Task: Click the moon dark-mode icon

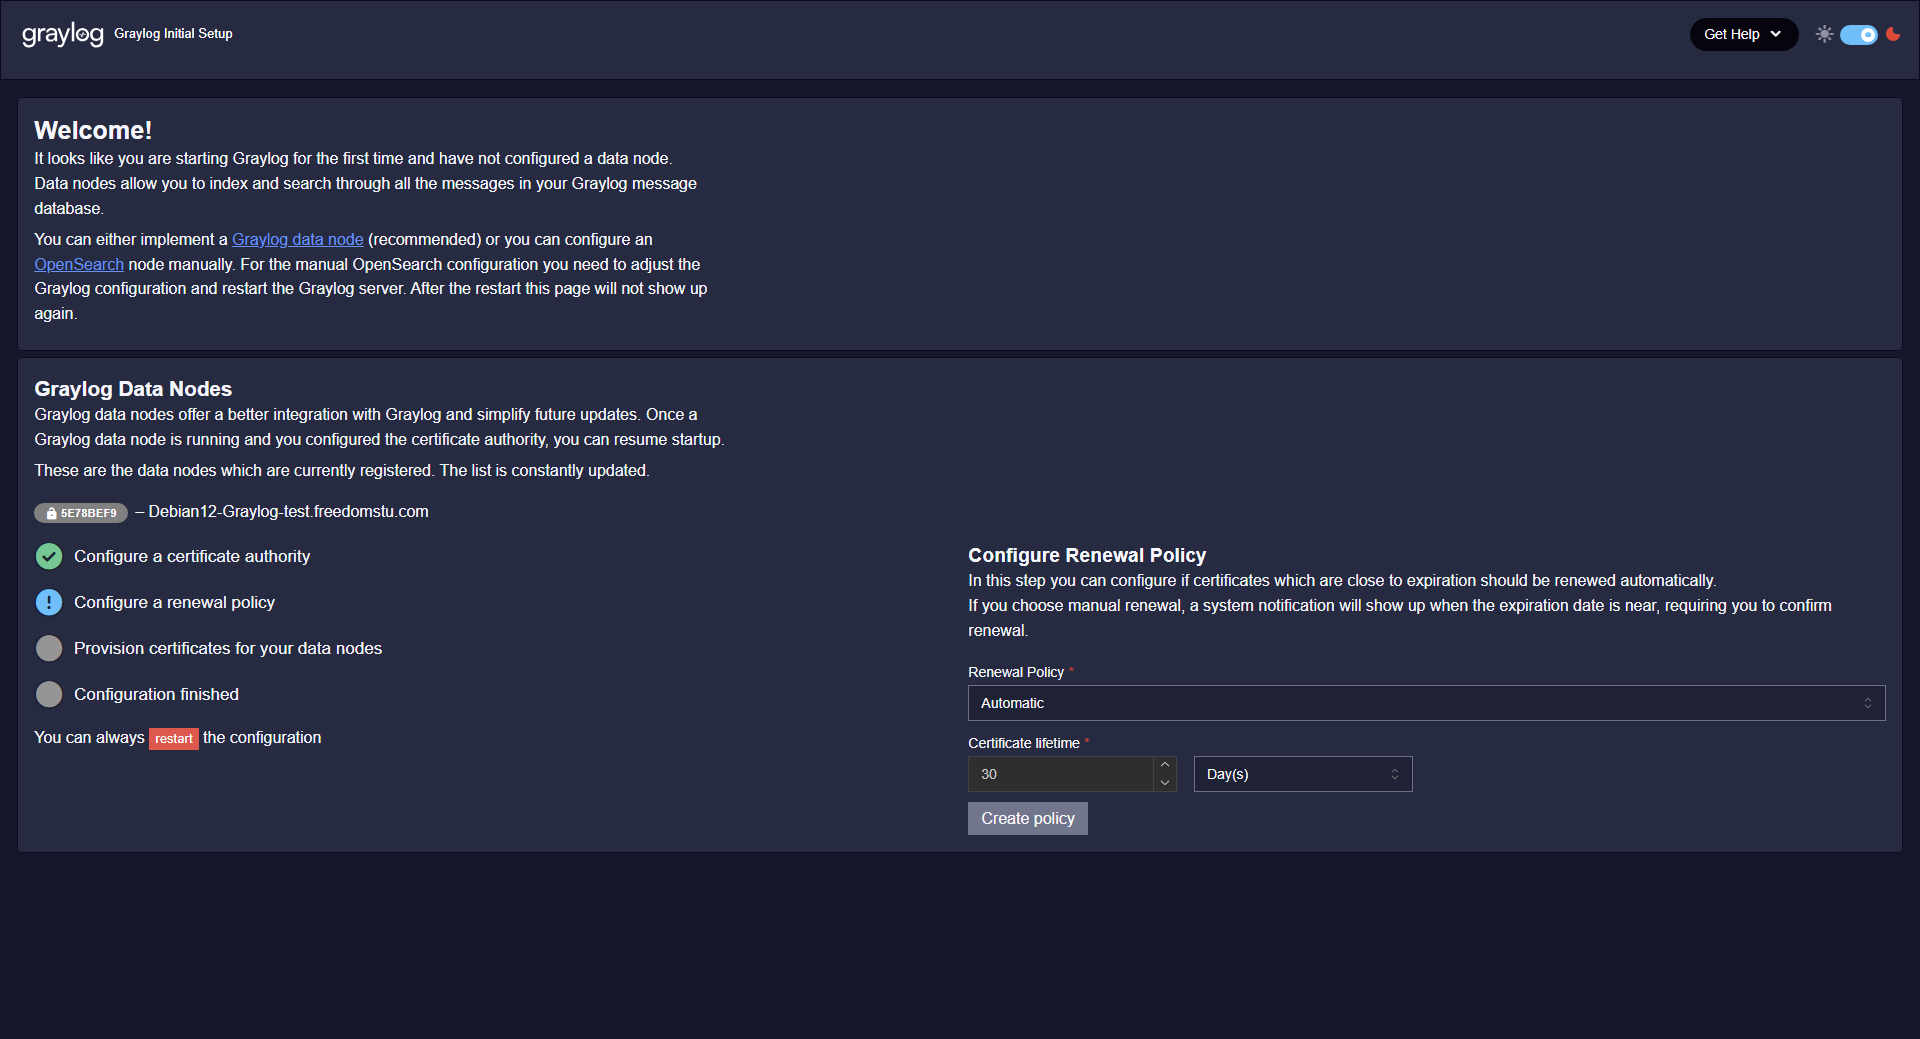Action: [x=1893, y=34]
